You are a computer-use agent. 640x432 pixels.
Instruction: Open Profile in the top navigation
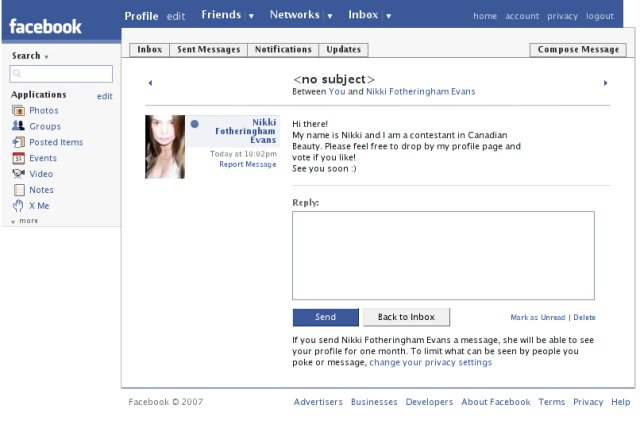pos(141,16)
